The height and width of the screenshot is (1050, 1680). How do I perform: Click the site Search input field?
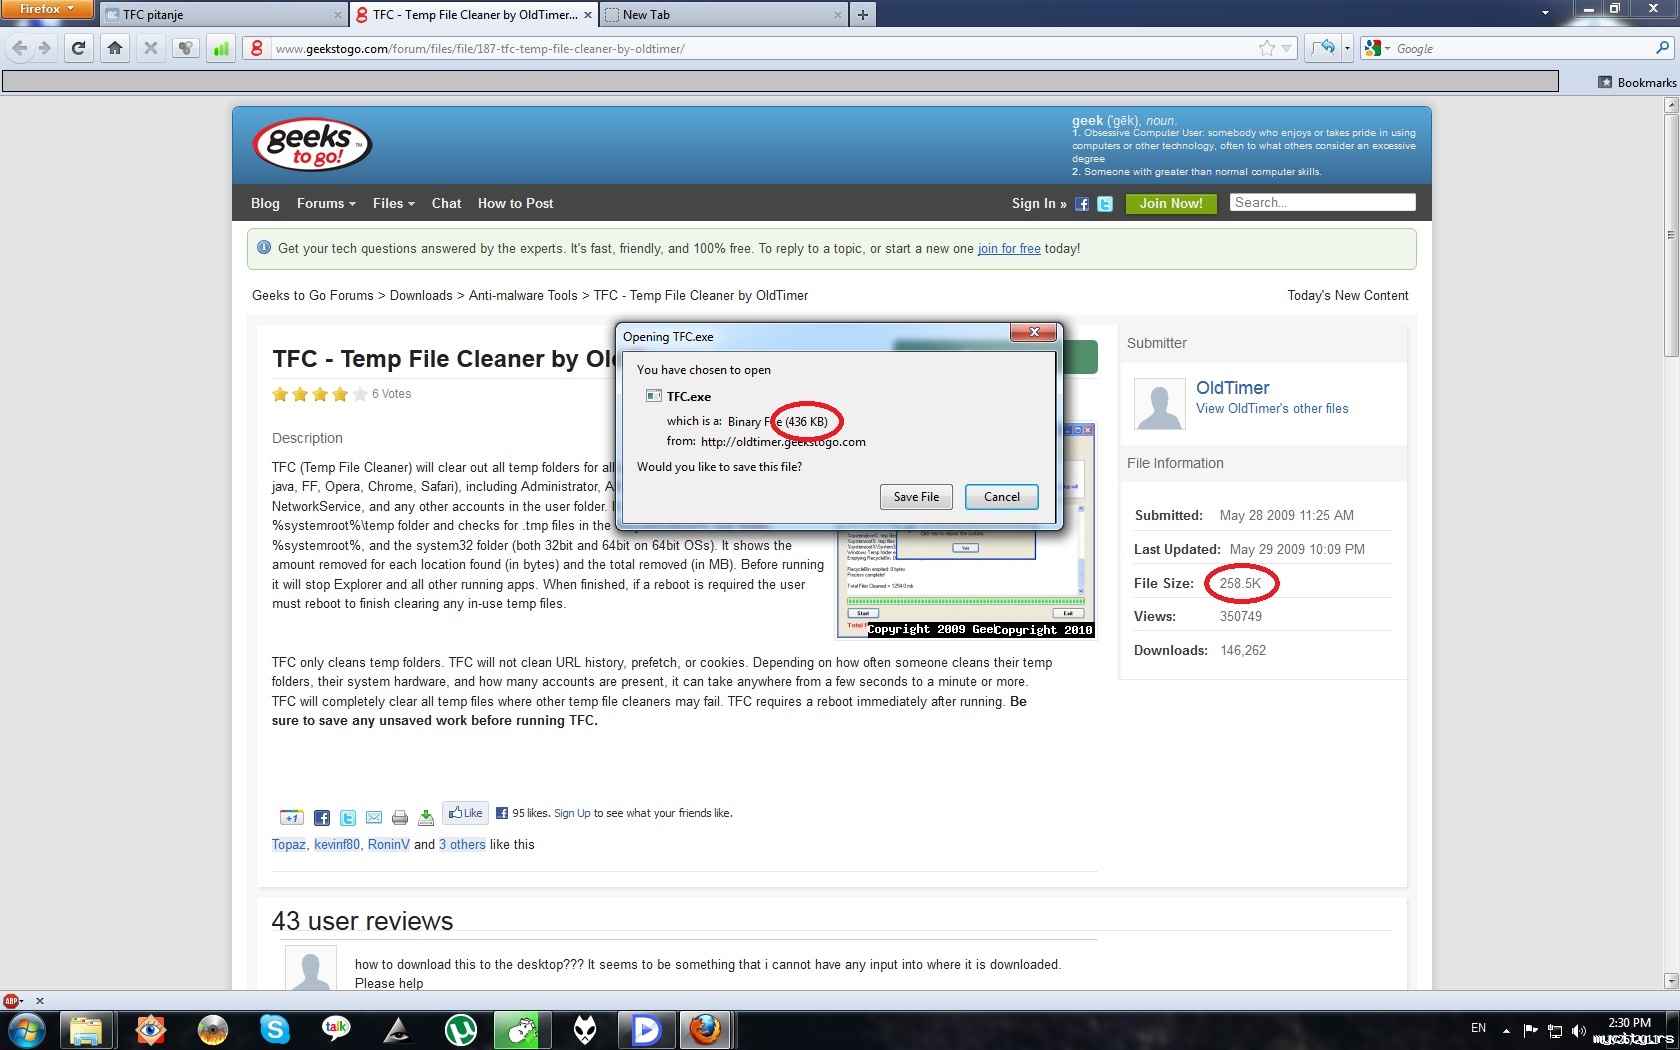click(1322, 202)
